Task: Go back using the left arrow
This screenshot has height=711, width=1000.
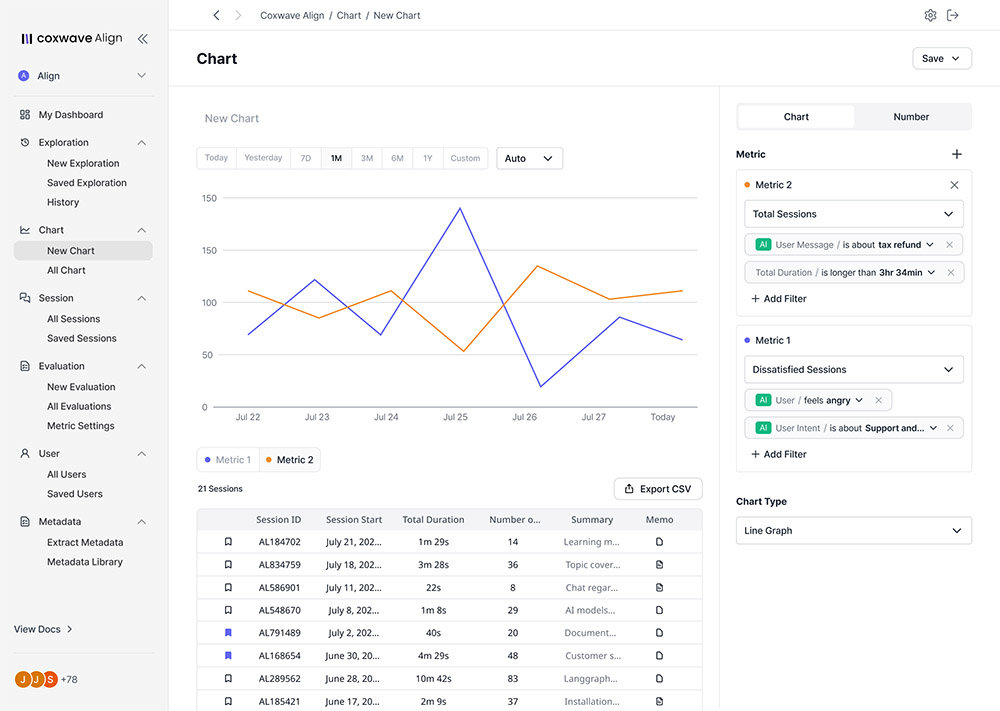Action: (x=216, y=16)
